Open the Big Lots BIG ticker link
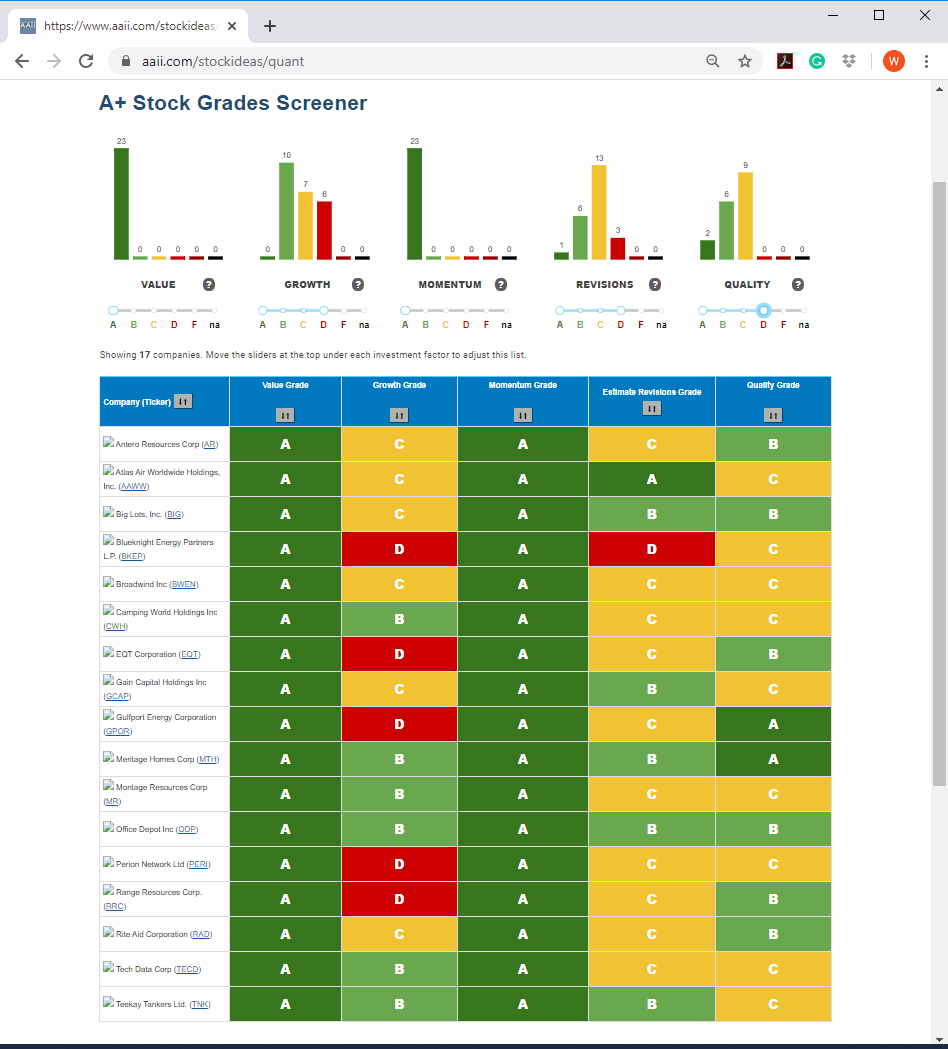This screenshot has width=948, height=1049. coord(174,514)
